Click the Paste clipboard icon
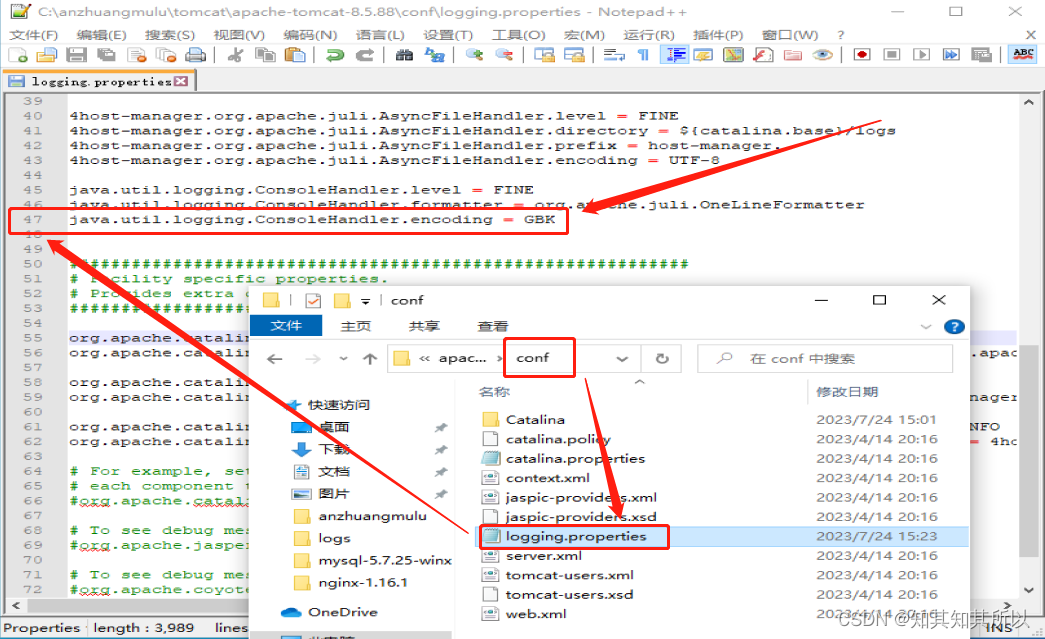 295,55
